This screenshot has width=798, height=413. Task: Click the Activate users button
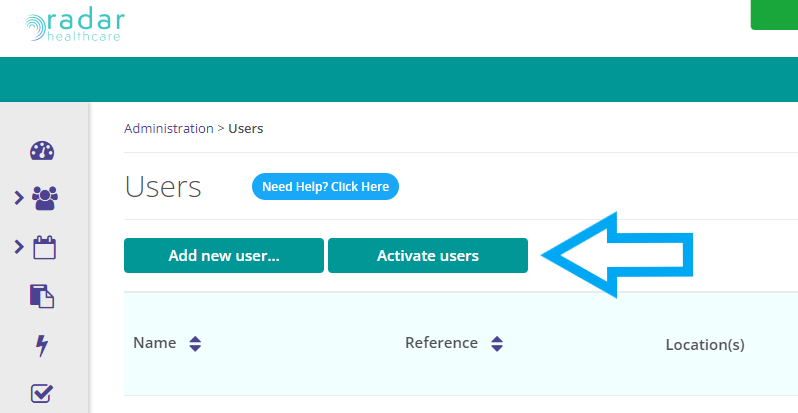428,255
